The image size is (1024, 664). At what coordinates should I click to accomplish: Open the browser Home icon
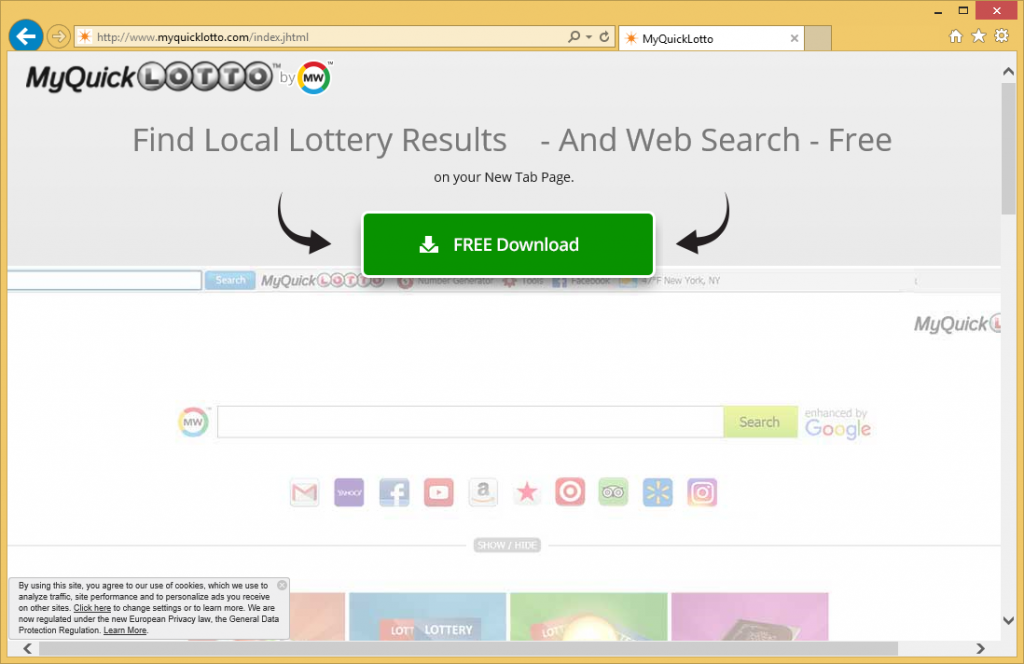tap(955, 37)
